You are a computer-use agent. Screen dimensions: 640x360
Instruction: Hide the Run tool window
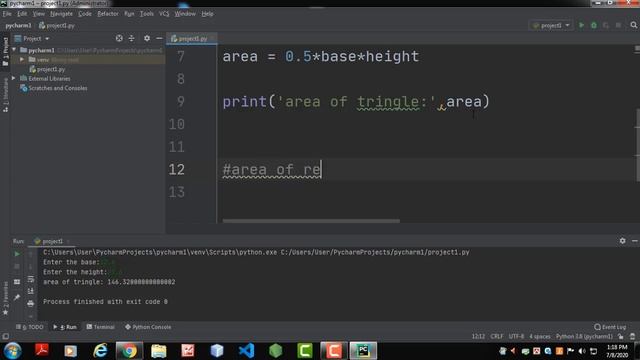635,241
